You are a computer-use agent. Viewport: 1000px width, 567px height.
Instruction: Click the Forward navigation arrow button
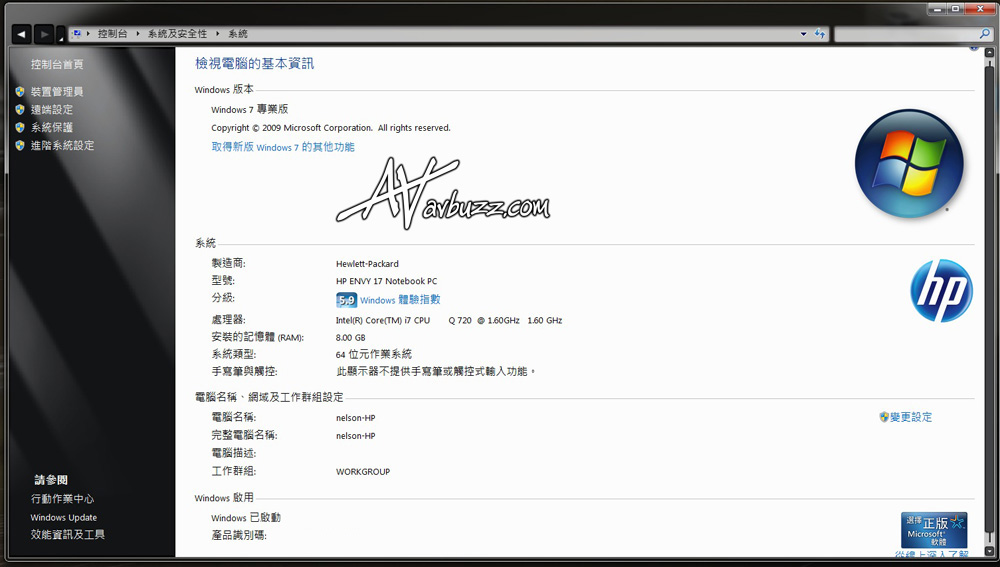(44, 34)
